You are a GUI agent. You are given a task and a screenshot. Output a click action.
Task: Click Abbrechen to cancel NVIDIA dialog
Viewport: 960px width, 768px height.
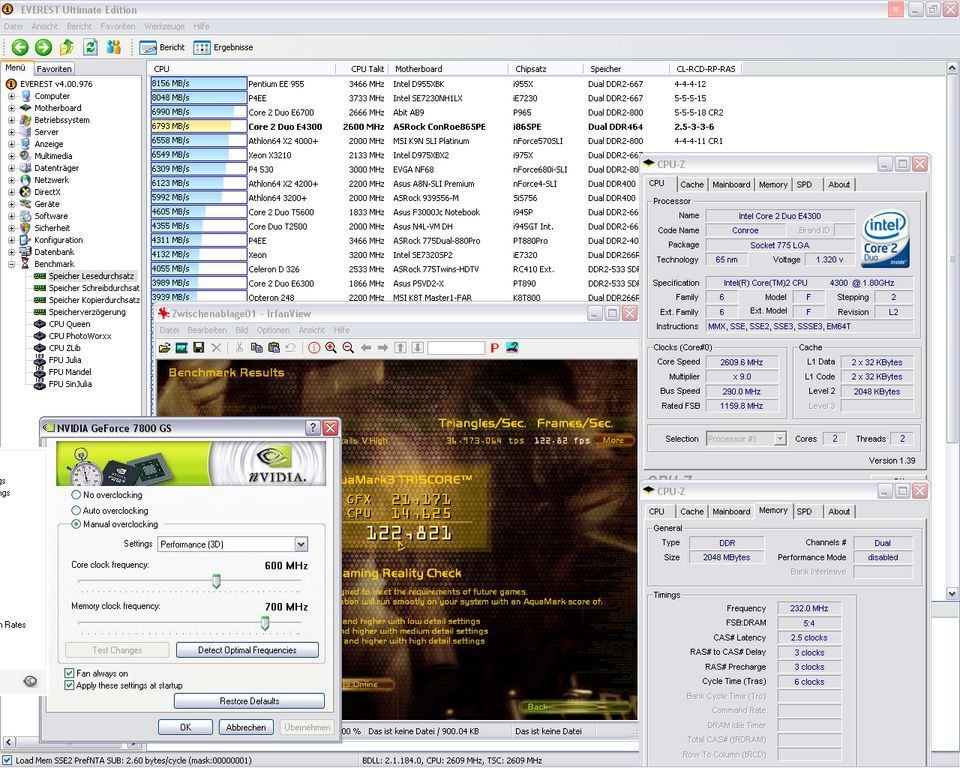point(246,727)
